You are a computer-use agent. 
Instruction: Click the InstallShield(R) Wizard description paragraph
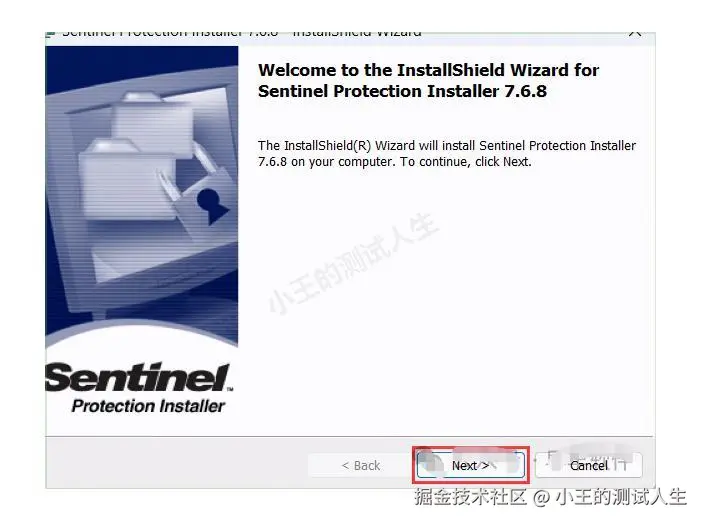point(447,154)
